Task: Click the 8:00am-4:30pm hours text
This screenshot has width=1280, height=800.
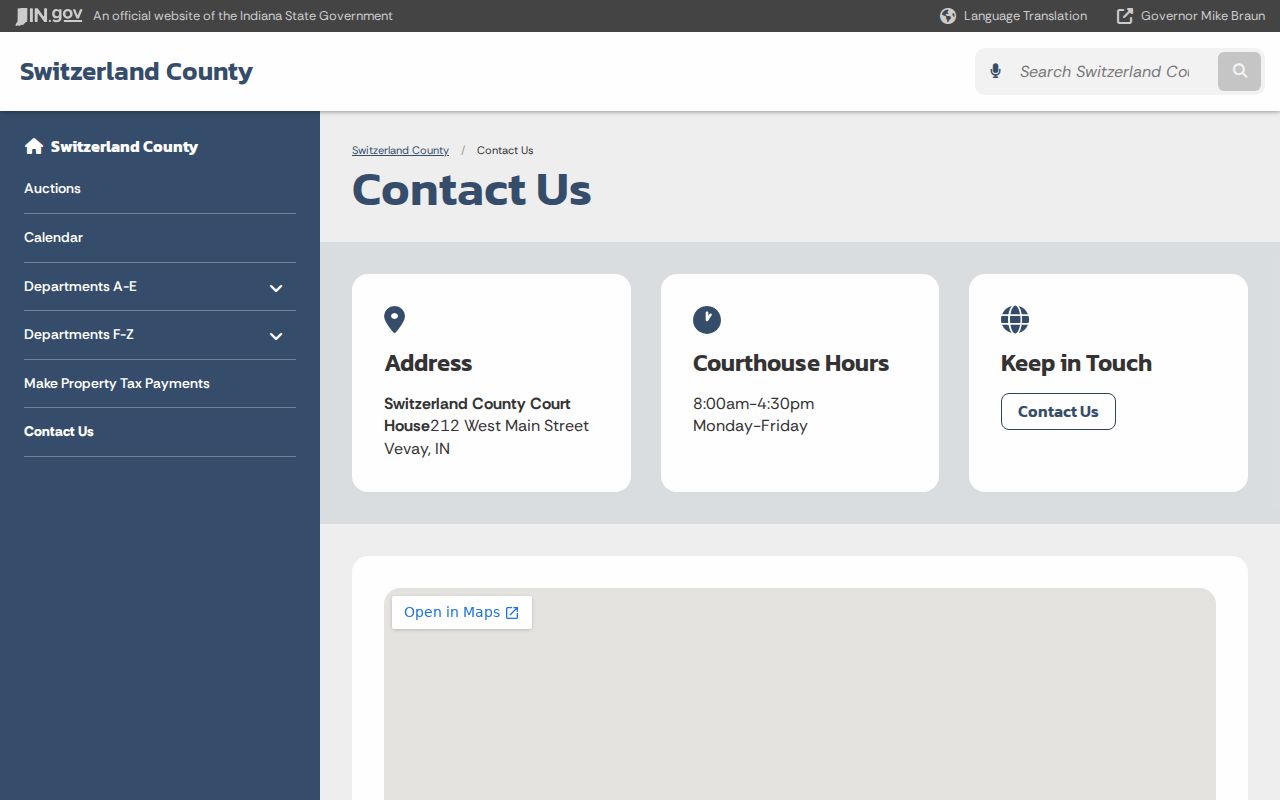Action: (x=754, y=404)
